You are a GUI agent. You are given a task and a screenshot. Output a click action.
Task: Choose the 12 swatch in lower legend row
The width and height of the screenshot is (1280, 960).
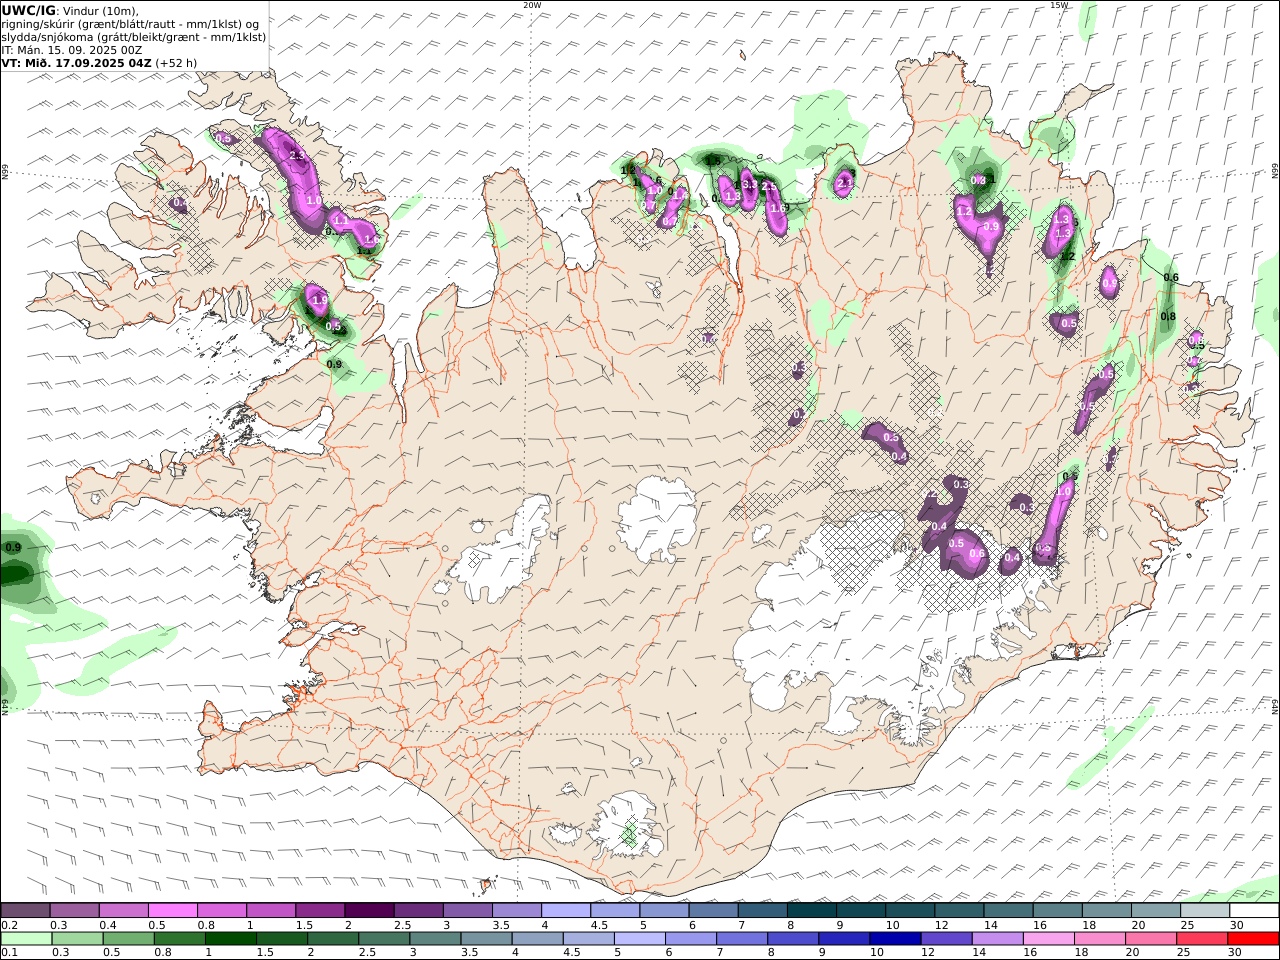tap(946, 939)
